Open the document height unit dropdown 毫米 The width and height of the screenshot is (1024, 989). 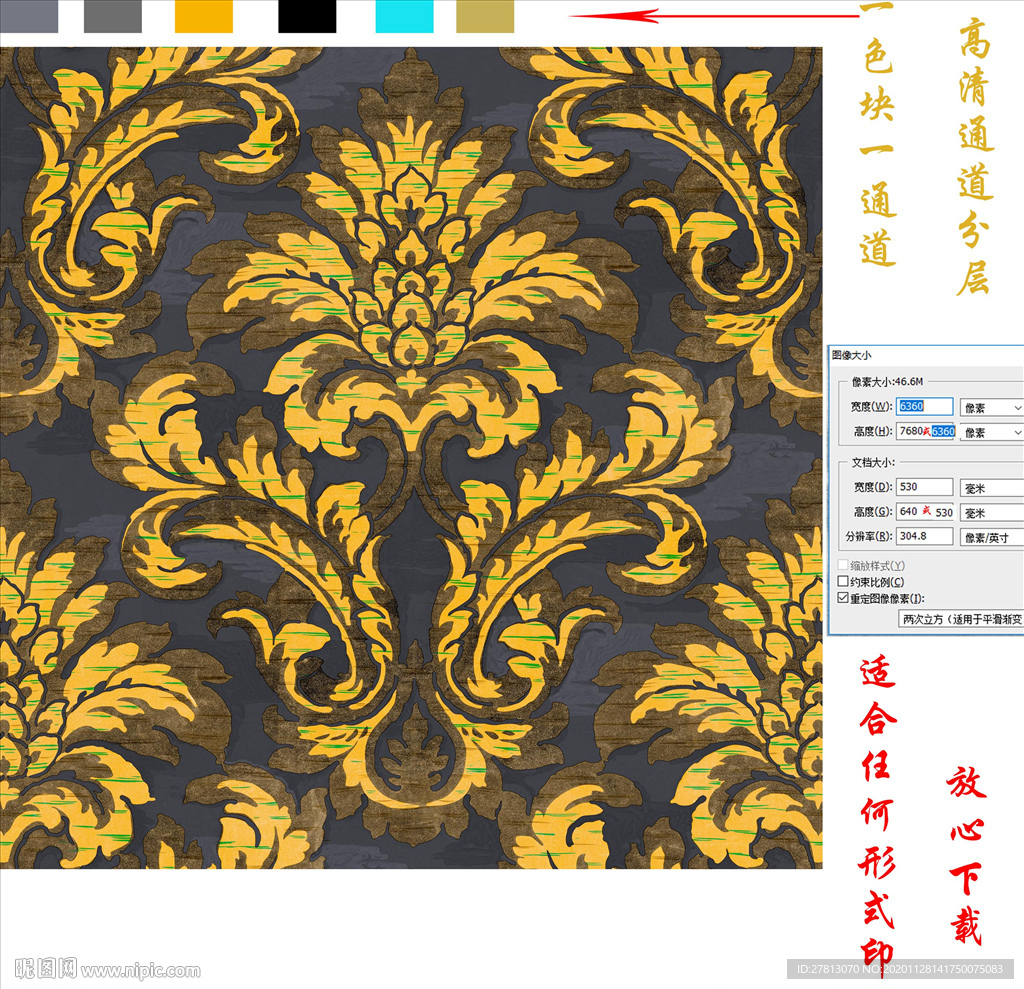pos(991,513)
